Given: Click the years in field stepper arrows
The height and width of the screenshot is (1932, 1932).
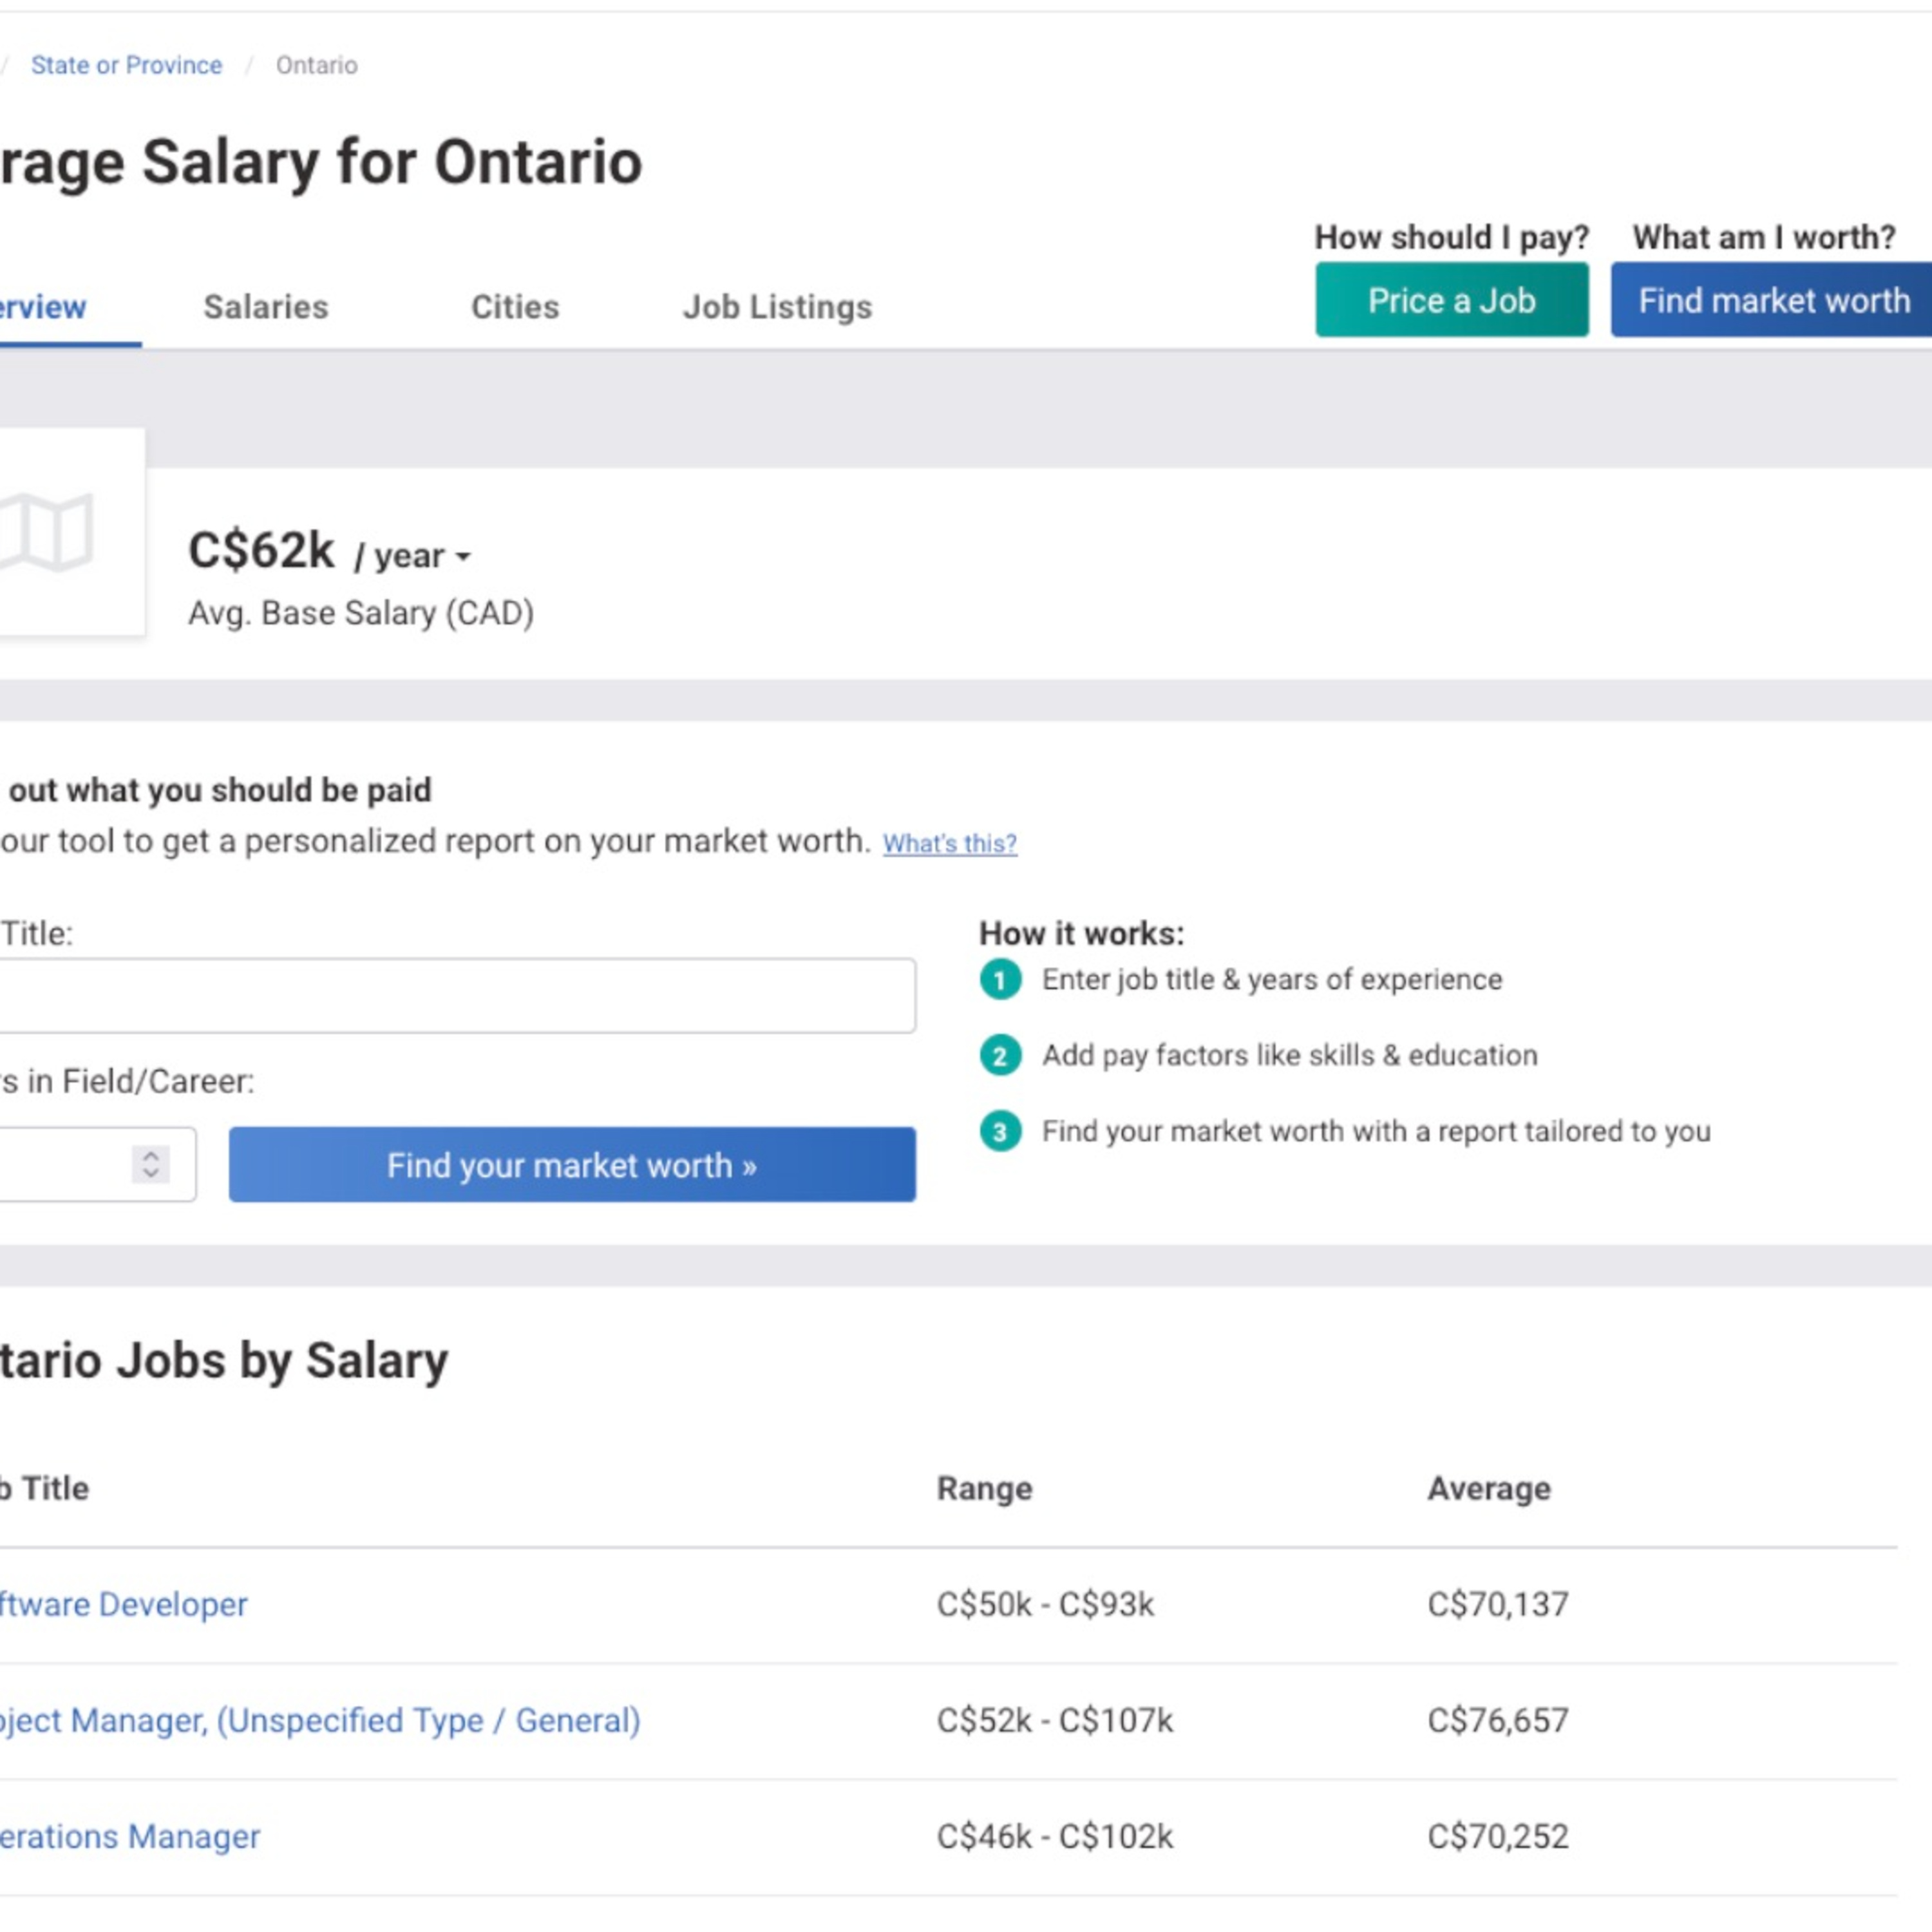Looking at the screenshot, I should [150, 1164].
